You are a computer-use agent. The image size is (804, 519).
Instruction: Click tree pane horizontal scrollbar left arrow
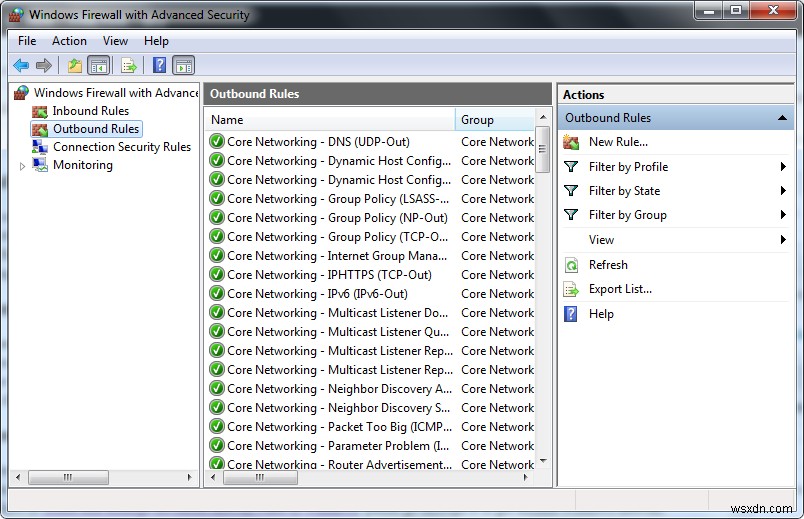click(x=18, y=477)
